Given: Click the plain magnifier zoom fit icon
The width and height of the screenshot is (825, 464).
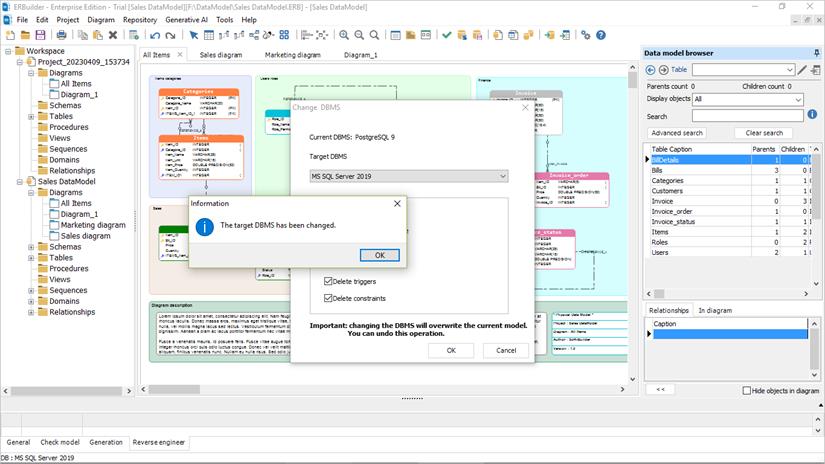Looking at the screenshot, I should tap(374, 35).
